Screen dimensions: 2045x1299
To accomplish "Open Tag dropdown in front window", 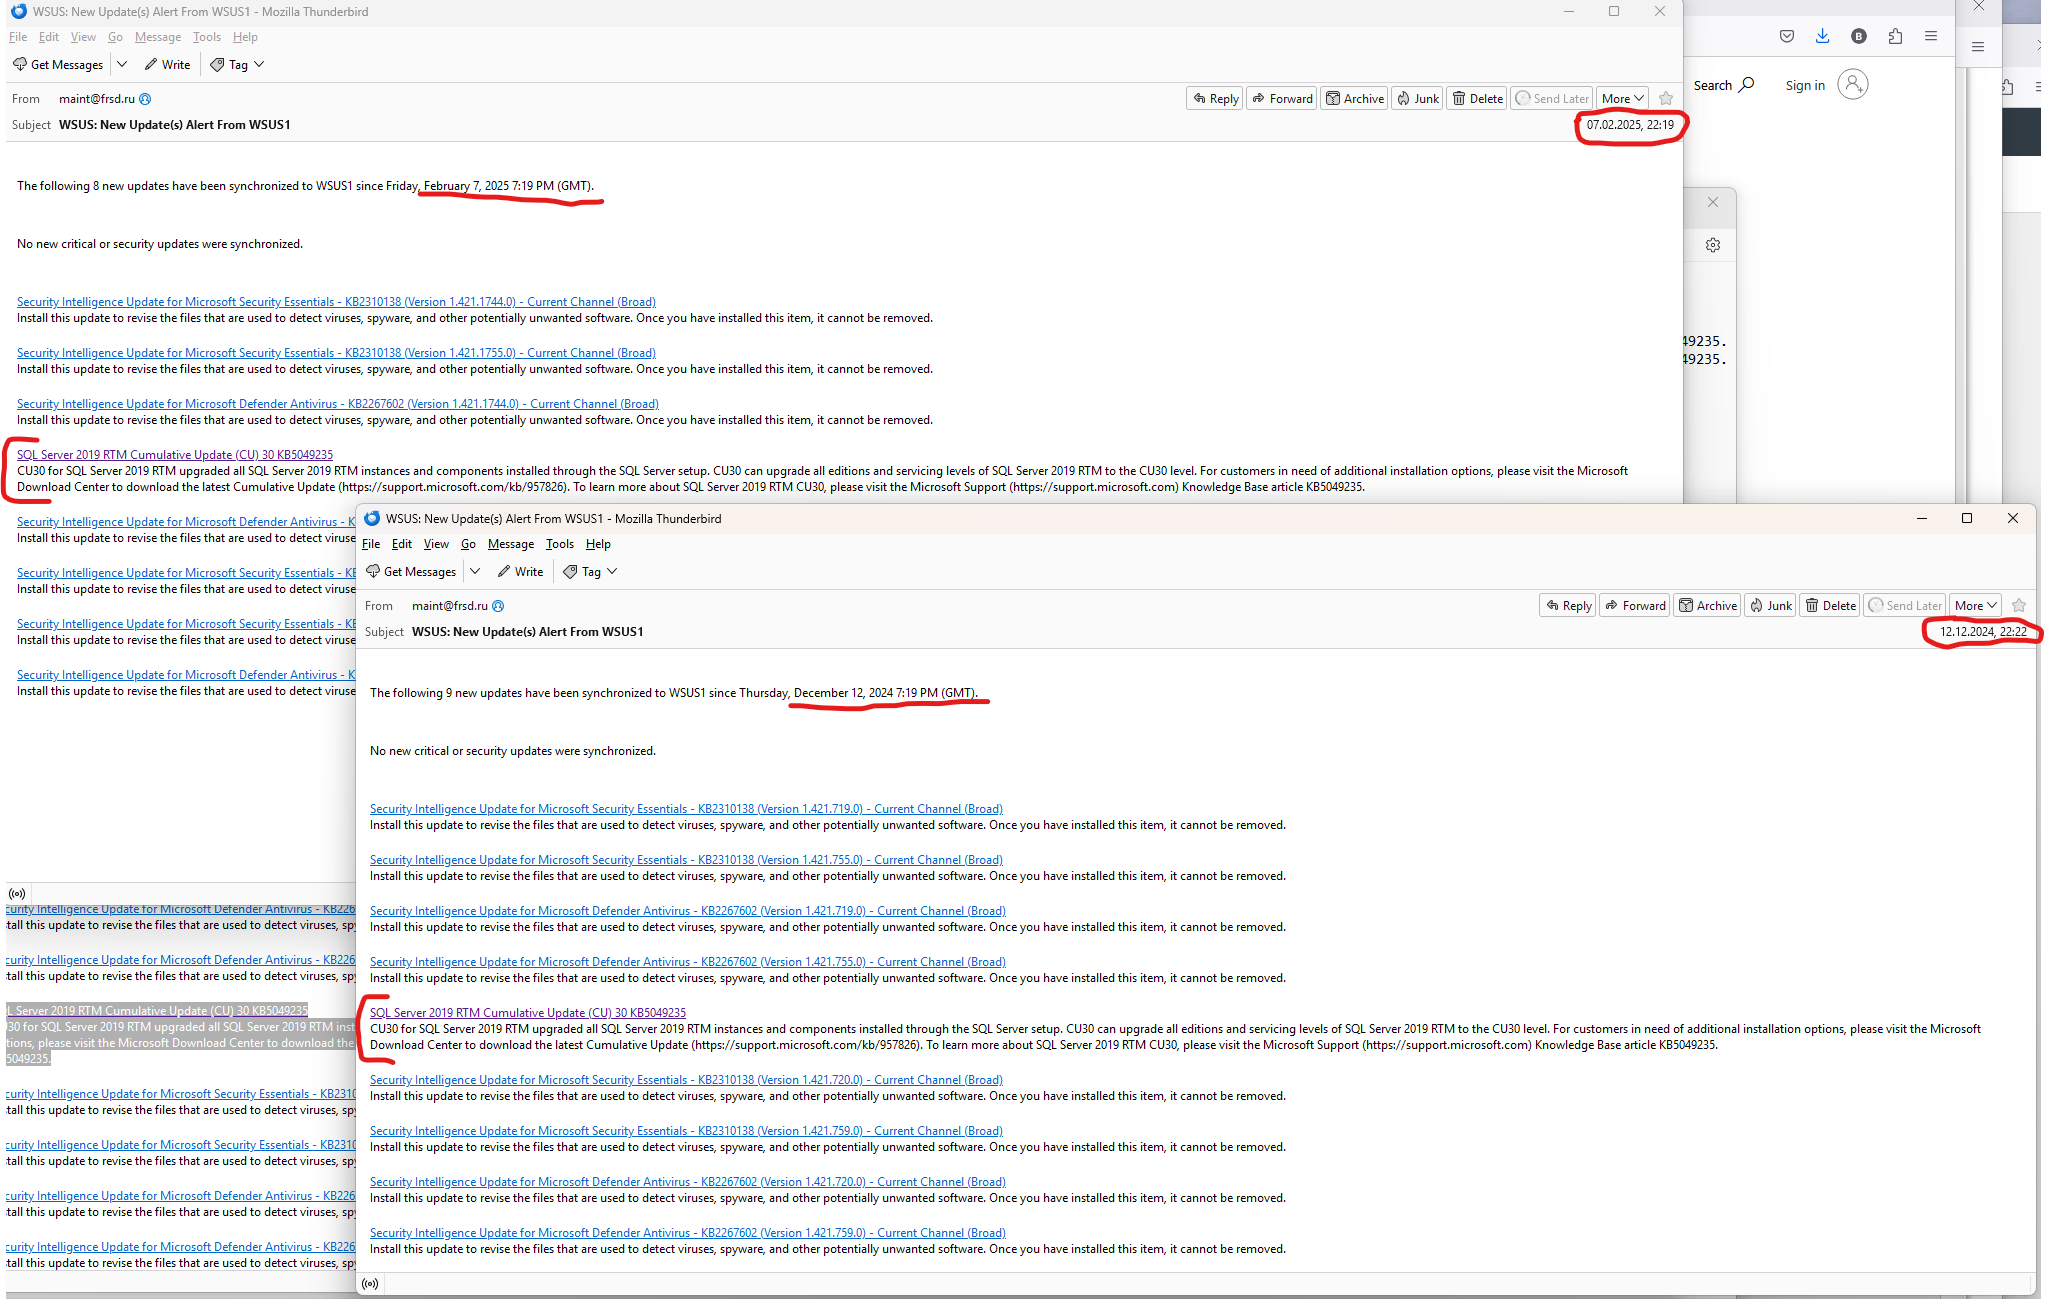I will [590, 571].
